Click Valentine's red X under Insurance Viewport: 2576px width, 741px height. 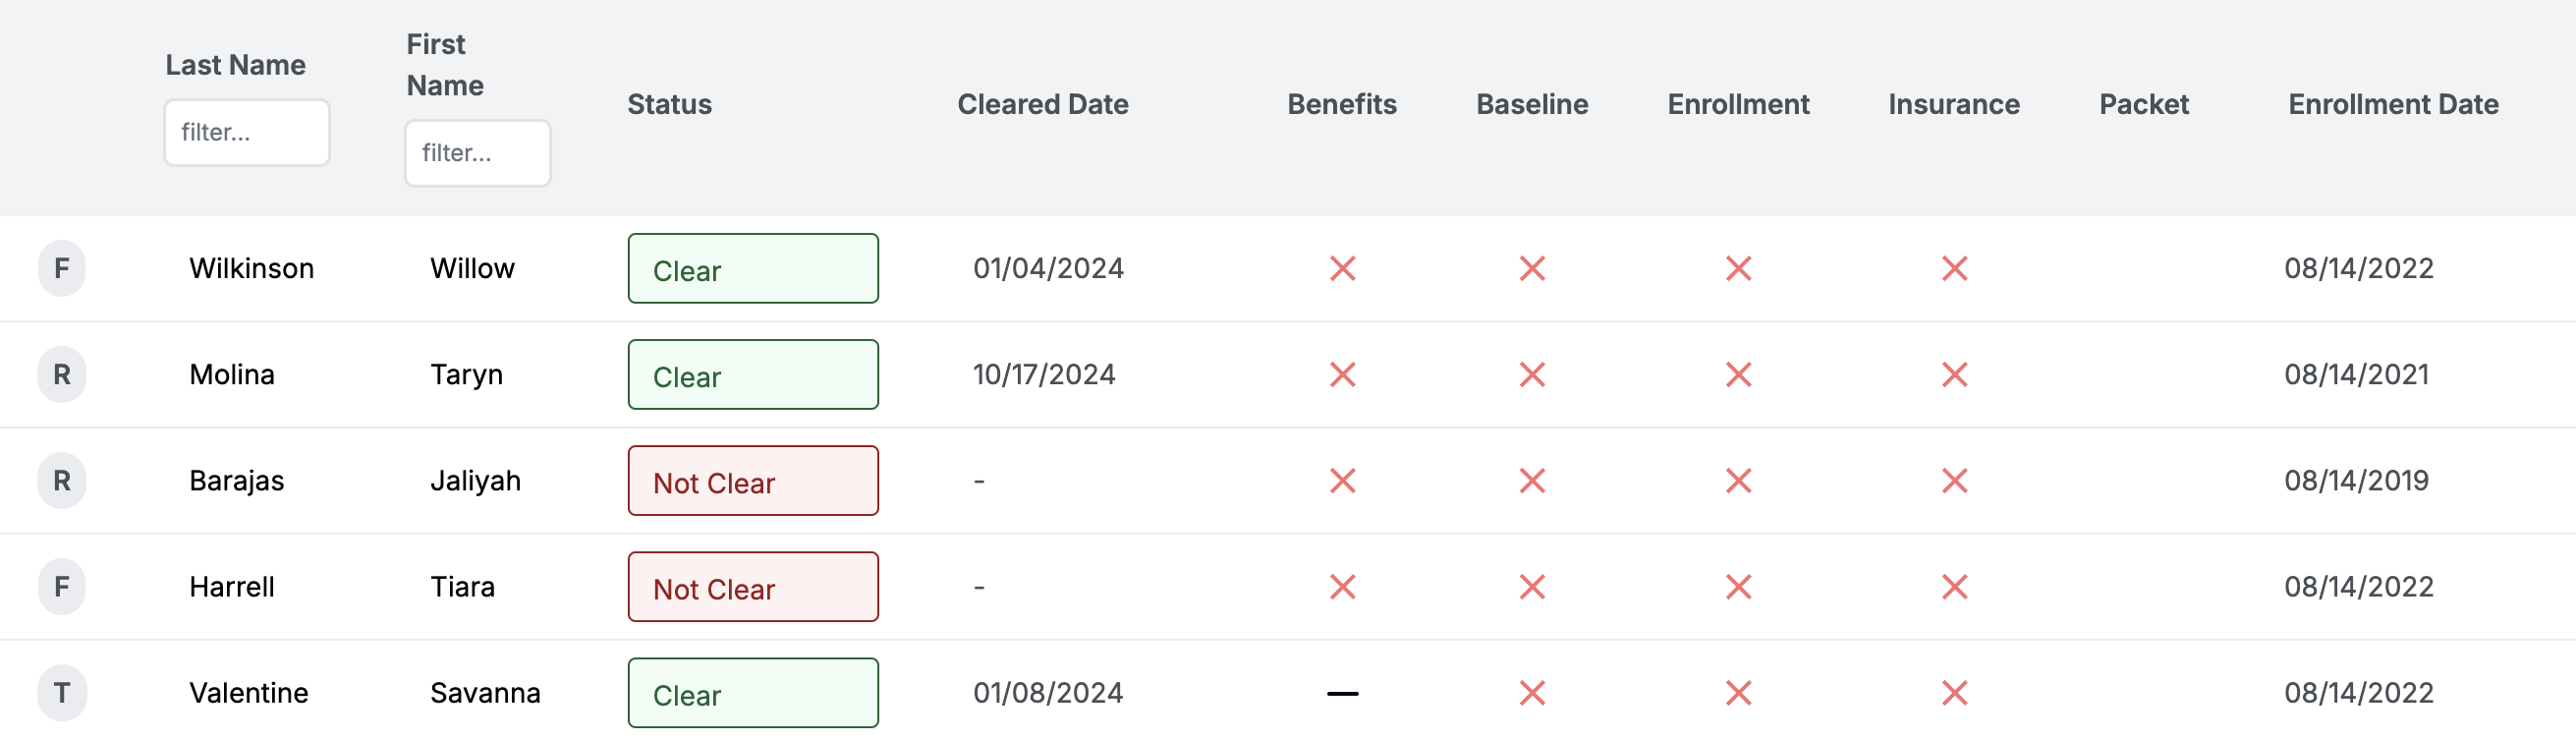click(1954, 693)
